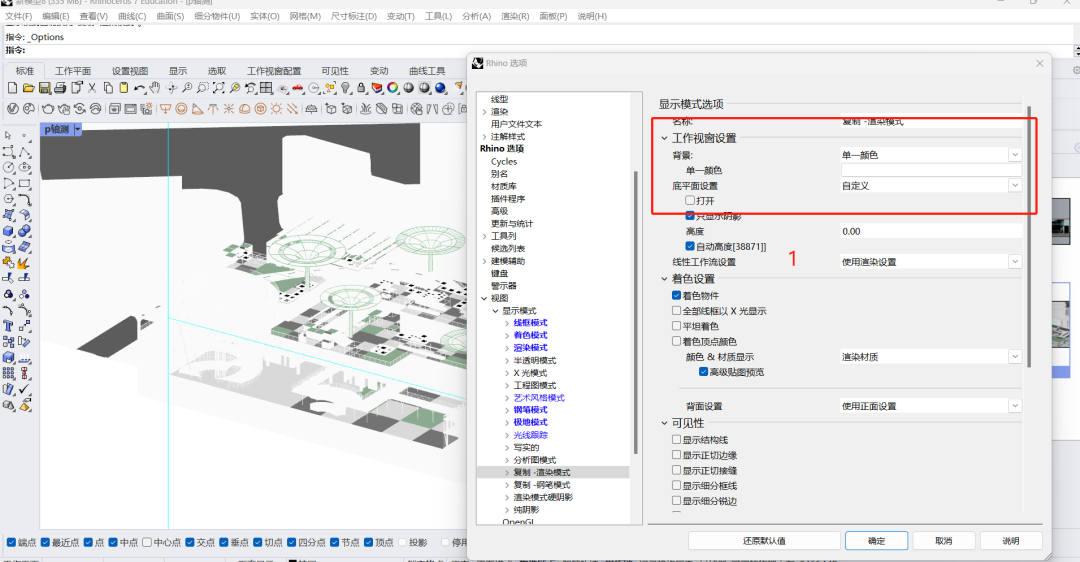The image size is (1080, 562).
Task: Uncheck the 端点 object snap checkbox
Action: coord(10,543)
